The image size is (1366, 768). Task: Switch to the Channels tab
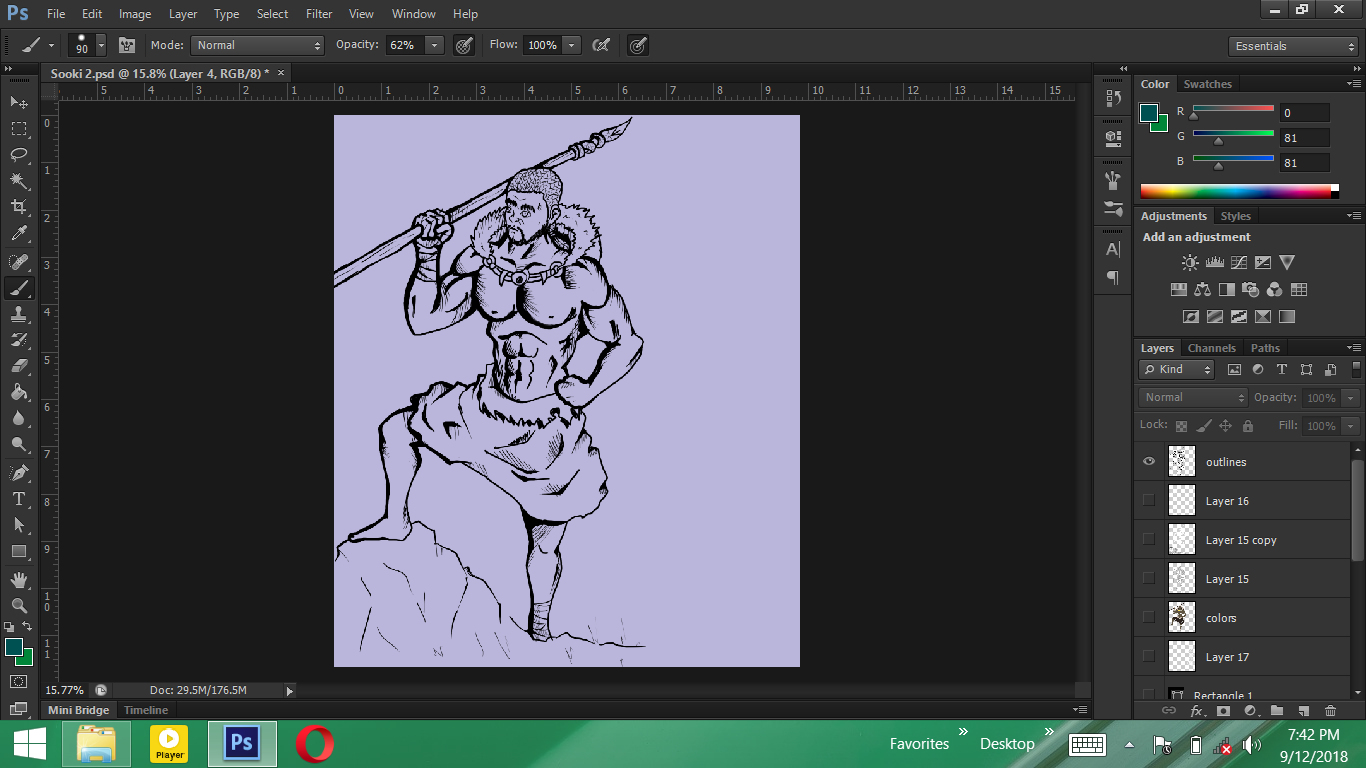1211,348
